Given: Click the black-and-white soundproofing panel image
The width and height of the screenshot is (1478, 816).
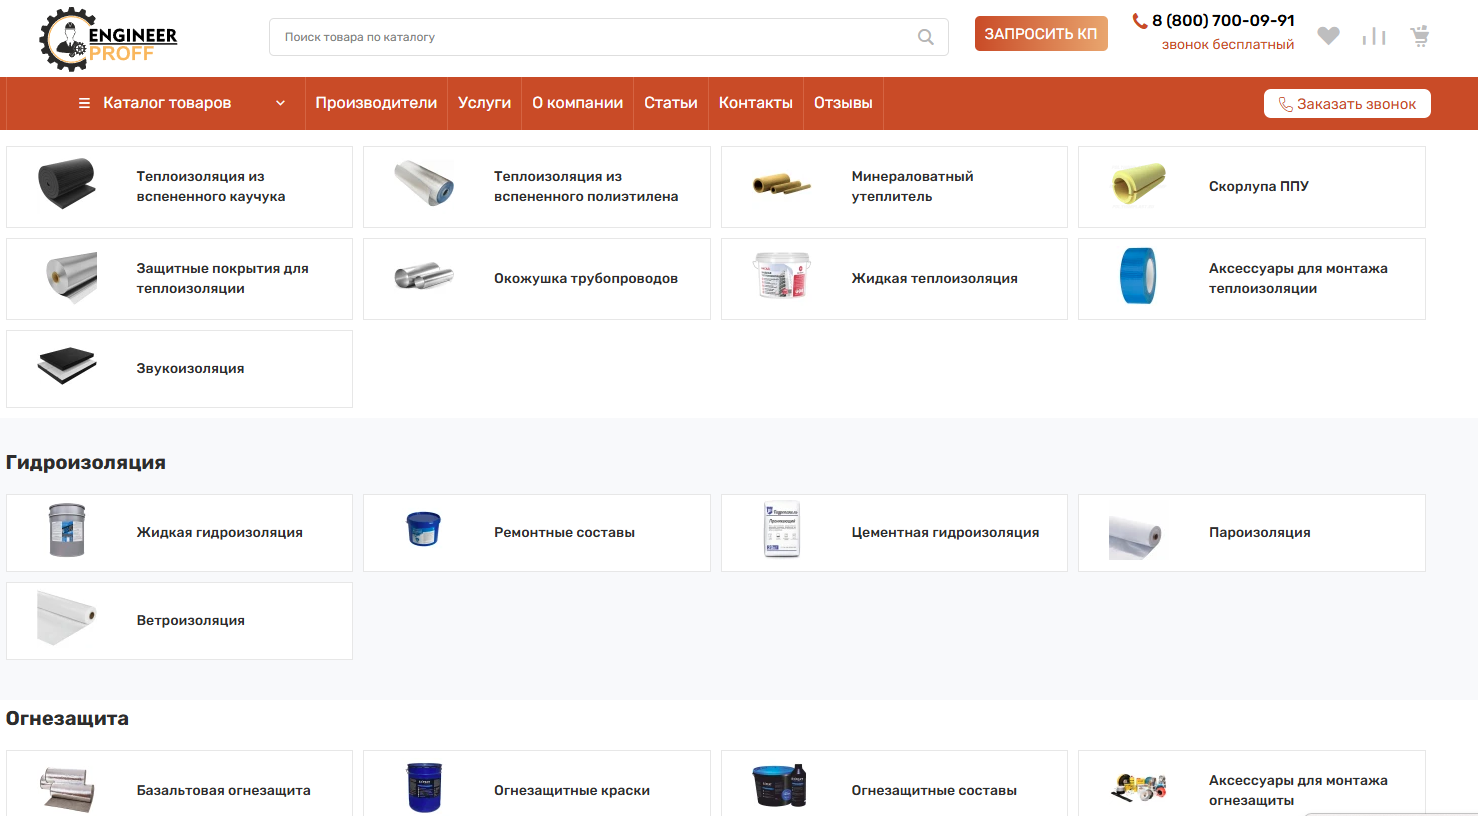Looking at the screenshot, I should pyautogui.click(x=67, y=367).
